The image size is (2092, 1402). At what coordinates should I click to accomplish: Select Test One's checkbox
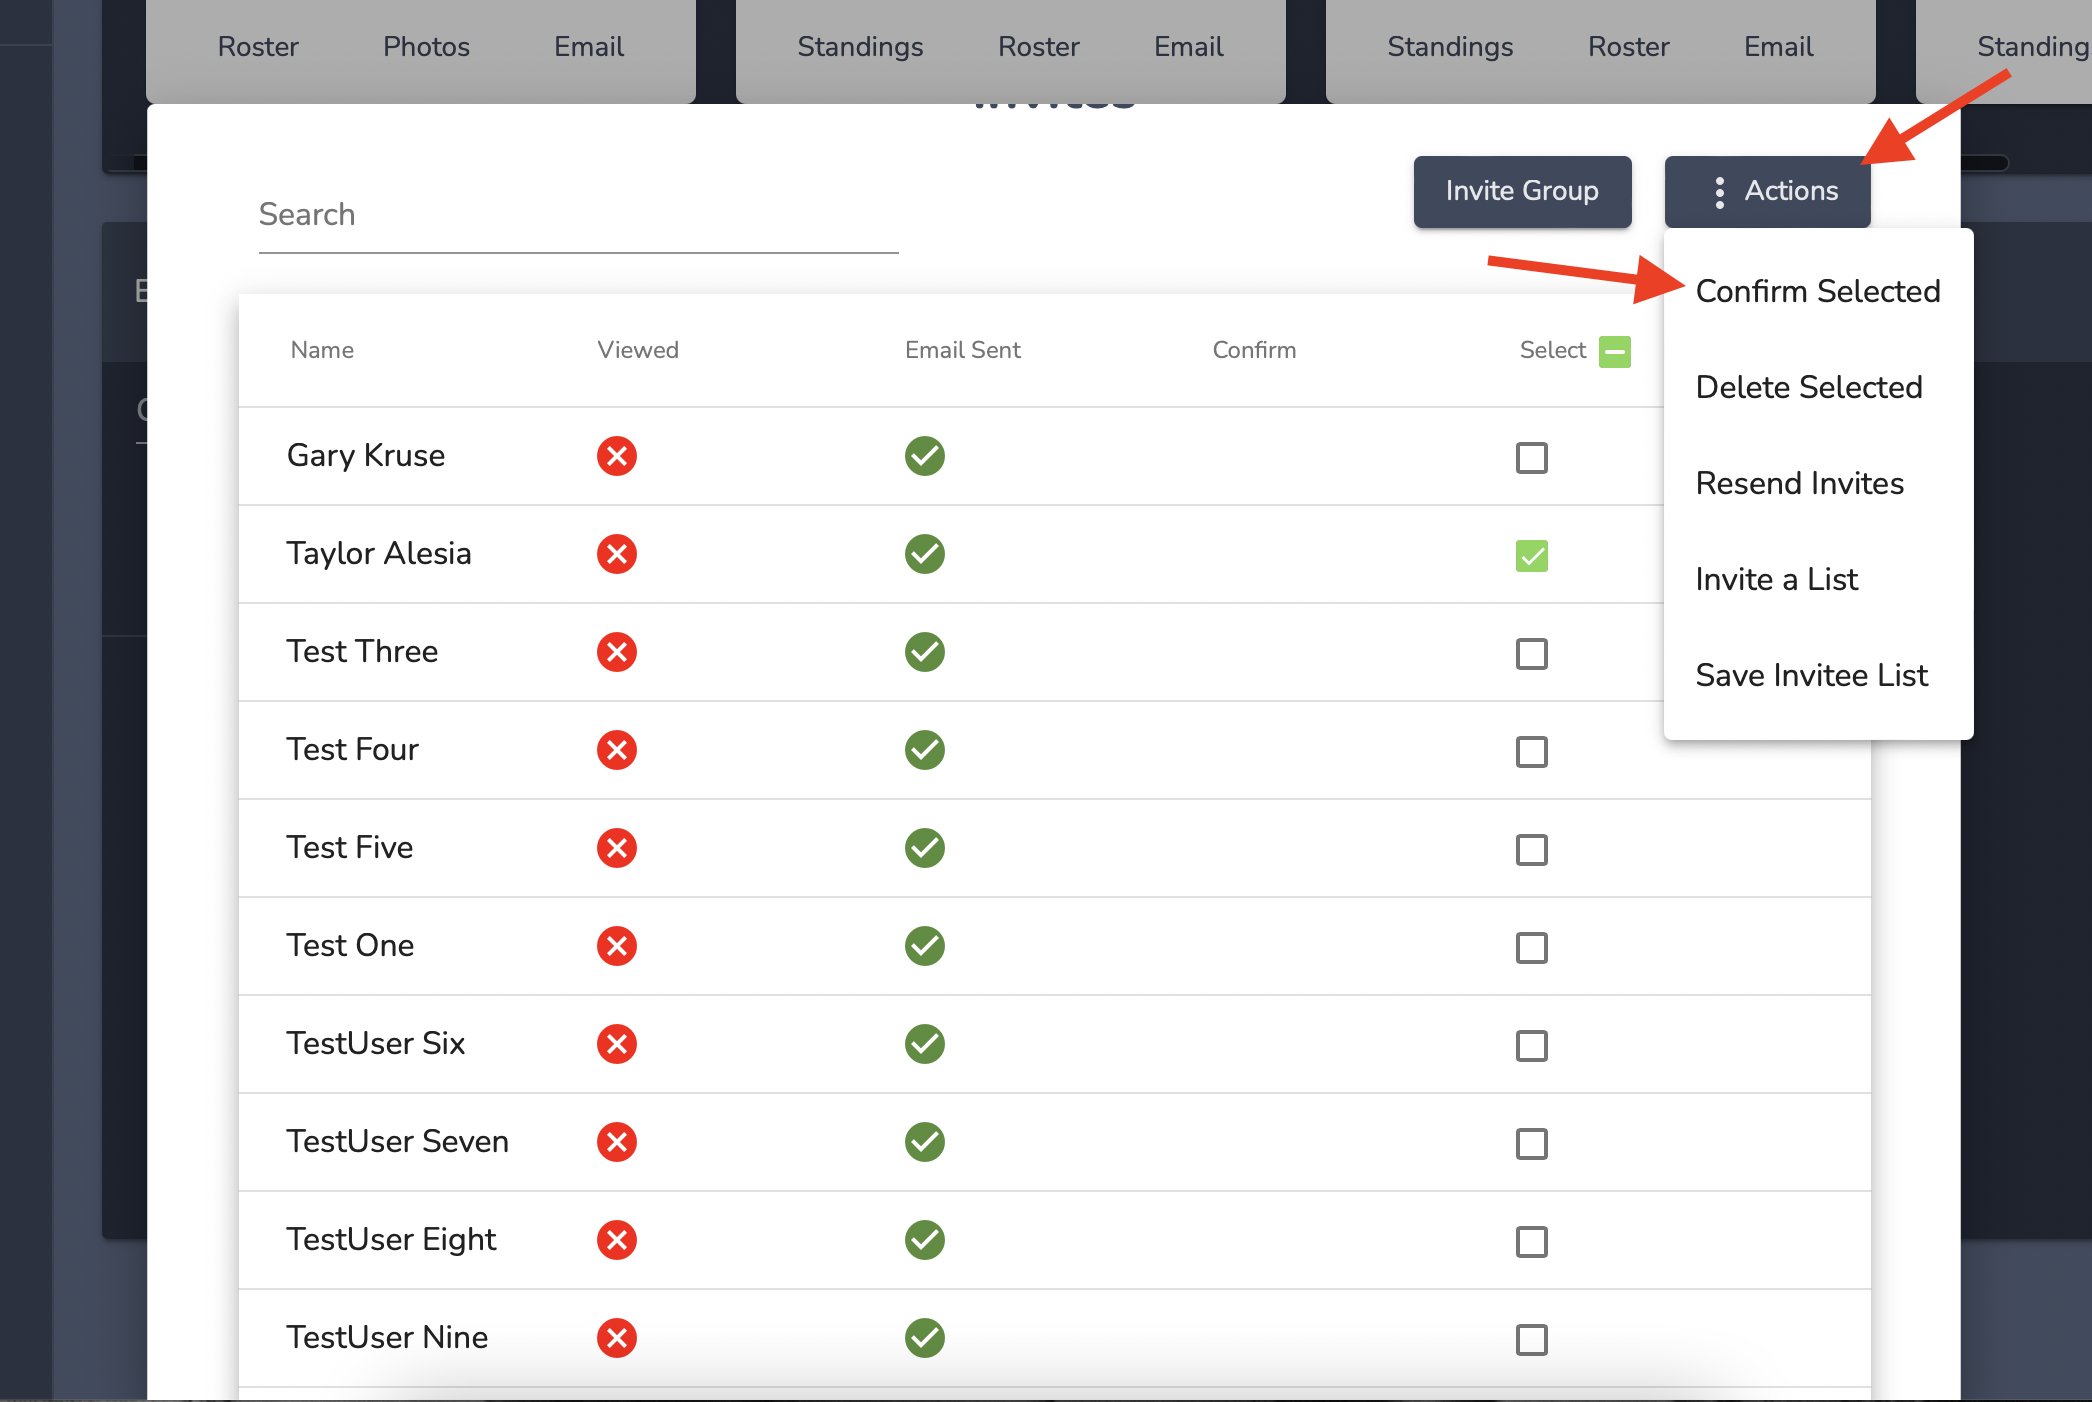pos(1532,948)
